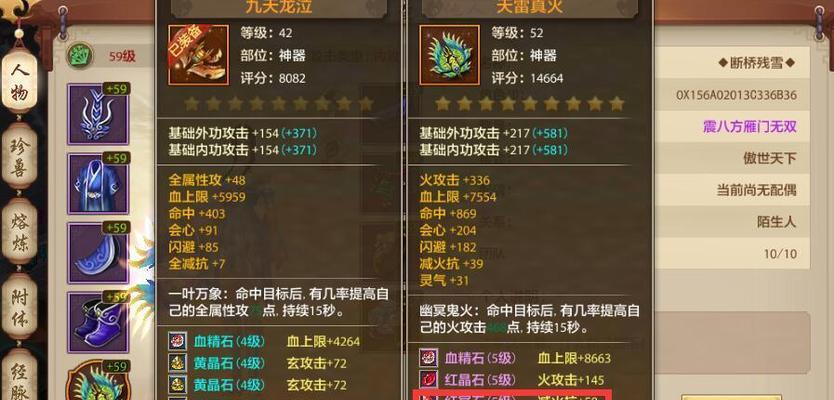Screen dimensions: 834x400
Task: Open the 经脉 meridian tab
Action: click(x=20, y=375)
